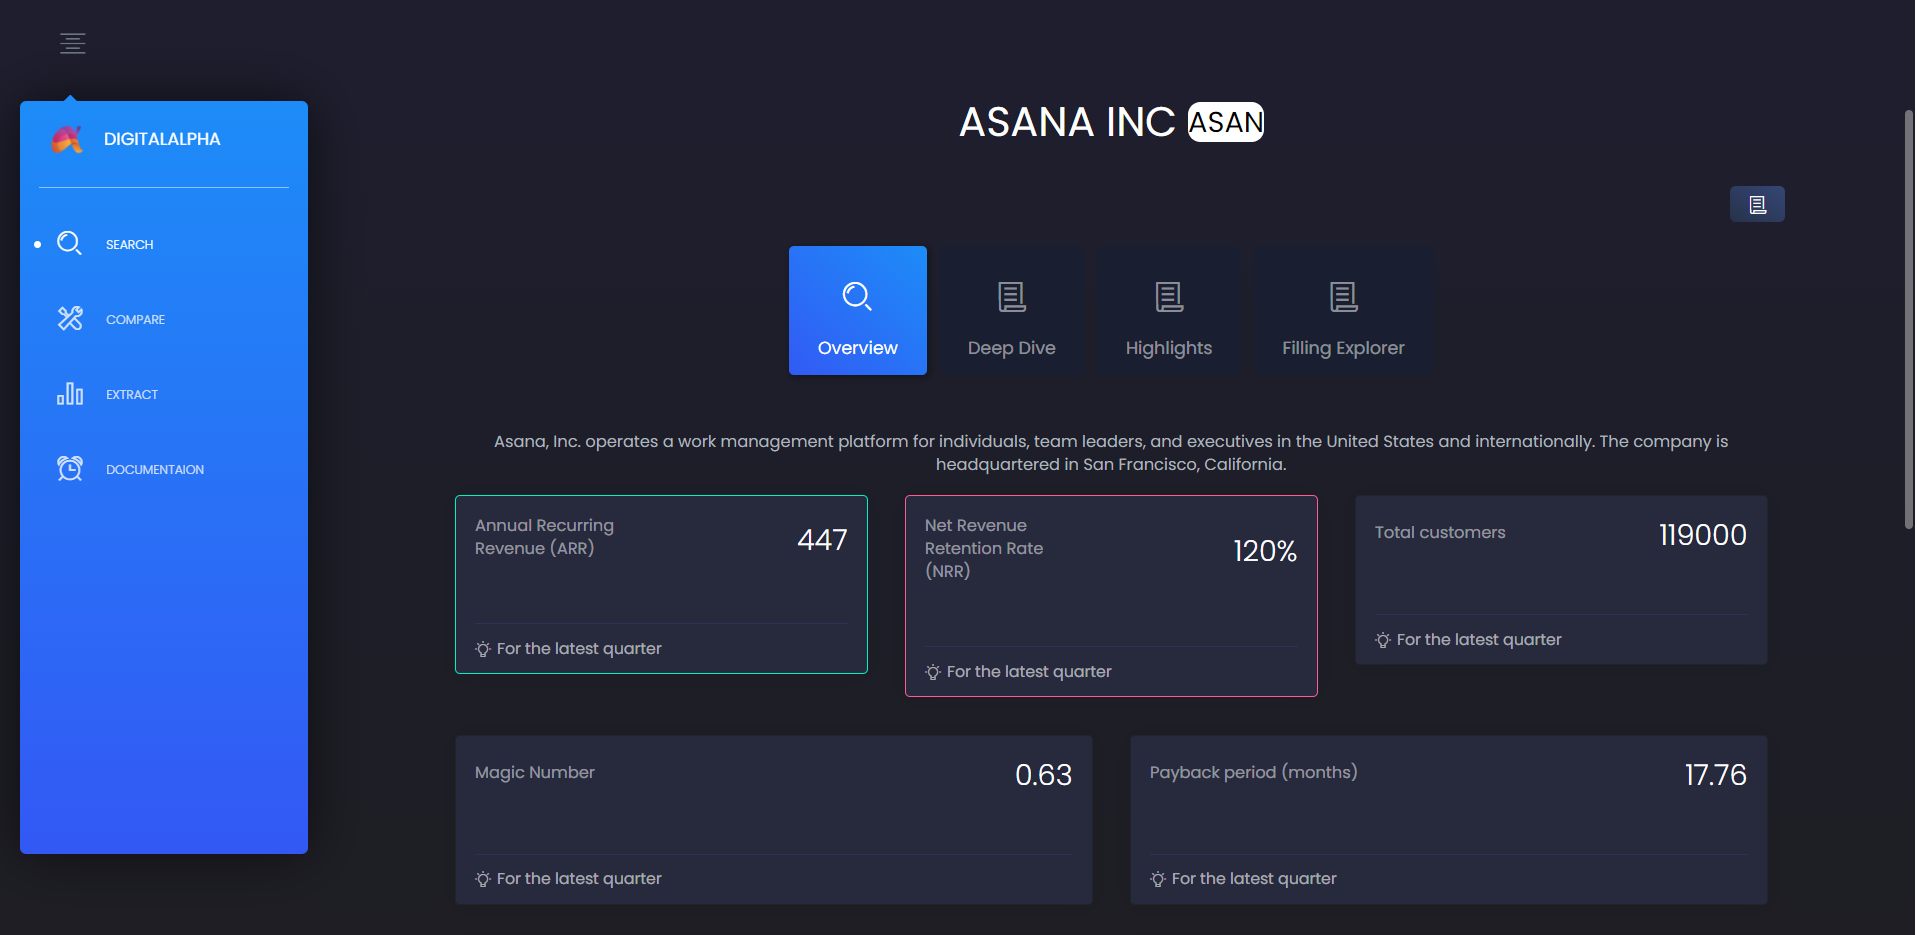1917x935 pixels.
Task: Click the ARR value 447
Action: point(822,540)
